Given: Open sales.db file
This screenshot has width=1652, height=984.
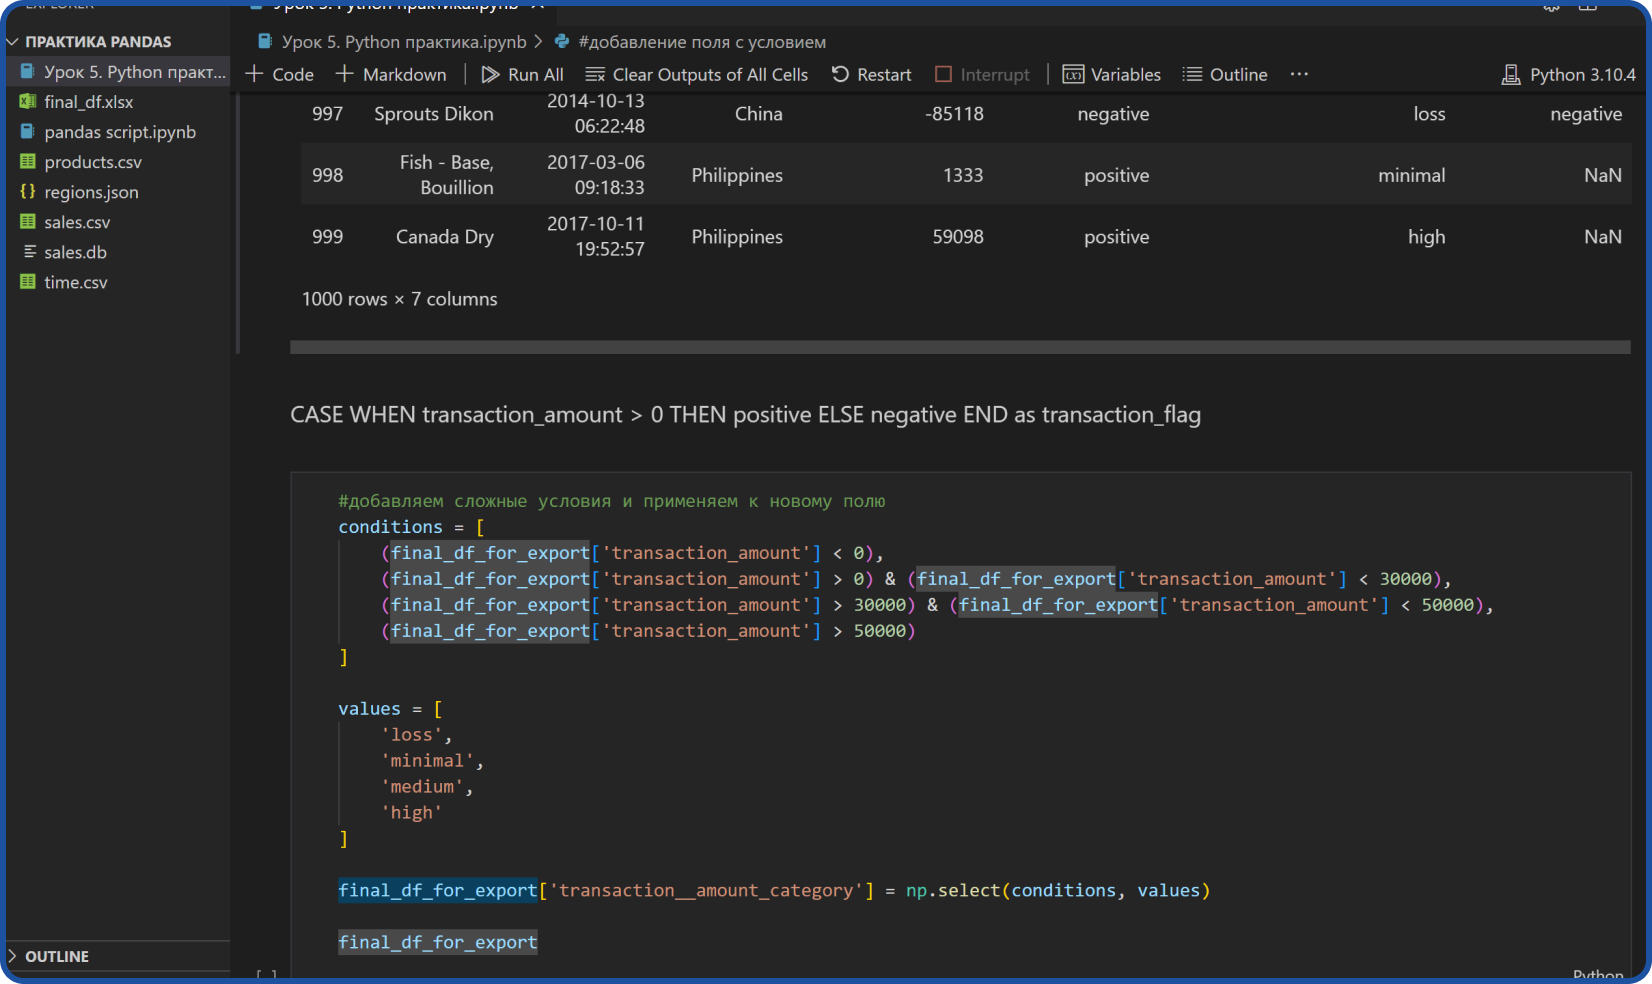Looking at the screenshot, I should pos(118,252).
